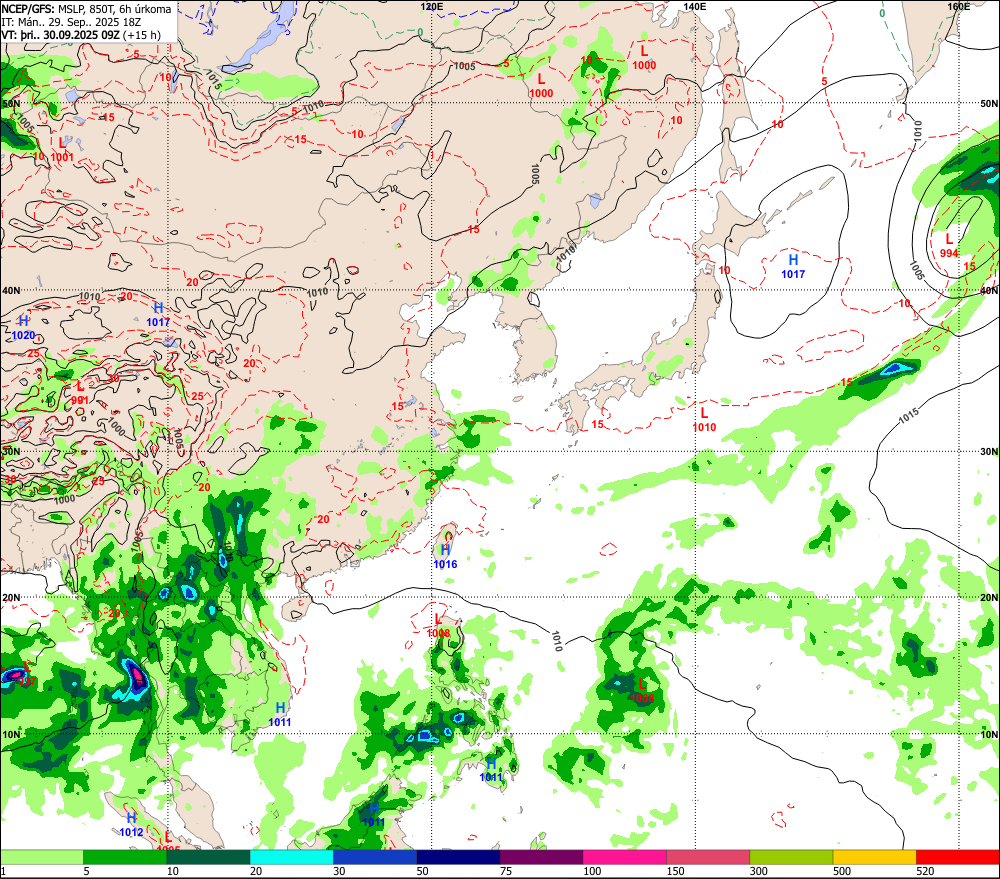Click the dark green 10–20 legend swatch
Image resolution: width=1000 pixels, height=879 pixels.
pyautogui.click(x=209, y=857)
